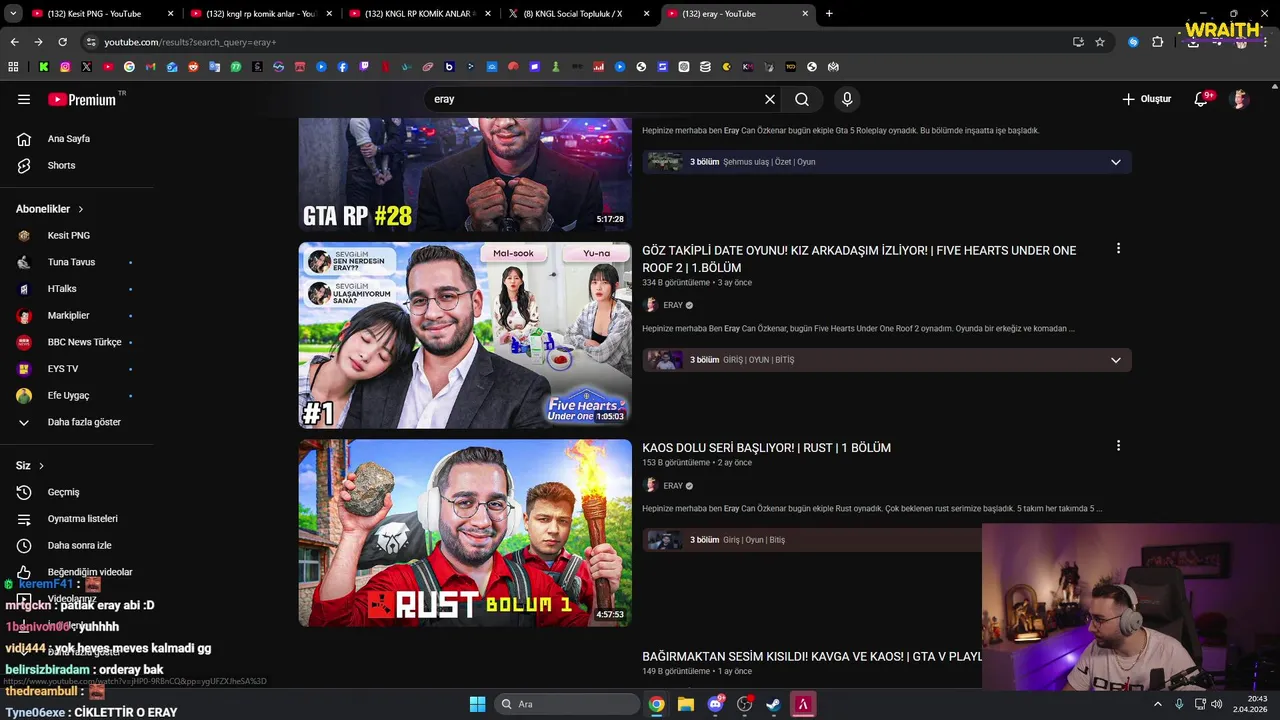Open the tab search dropdown arrow
The width and height of the screenshot is (1280, 720).
click(x=13, y=14)
